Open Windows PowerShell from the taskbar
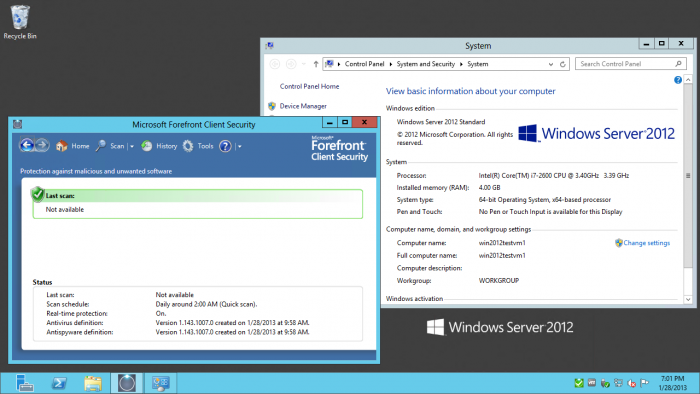This screenshot has width=700, height=394. click(x=59, y=383)
